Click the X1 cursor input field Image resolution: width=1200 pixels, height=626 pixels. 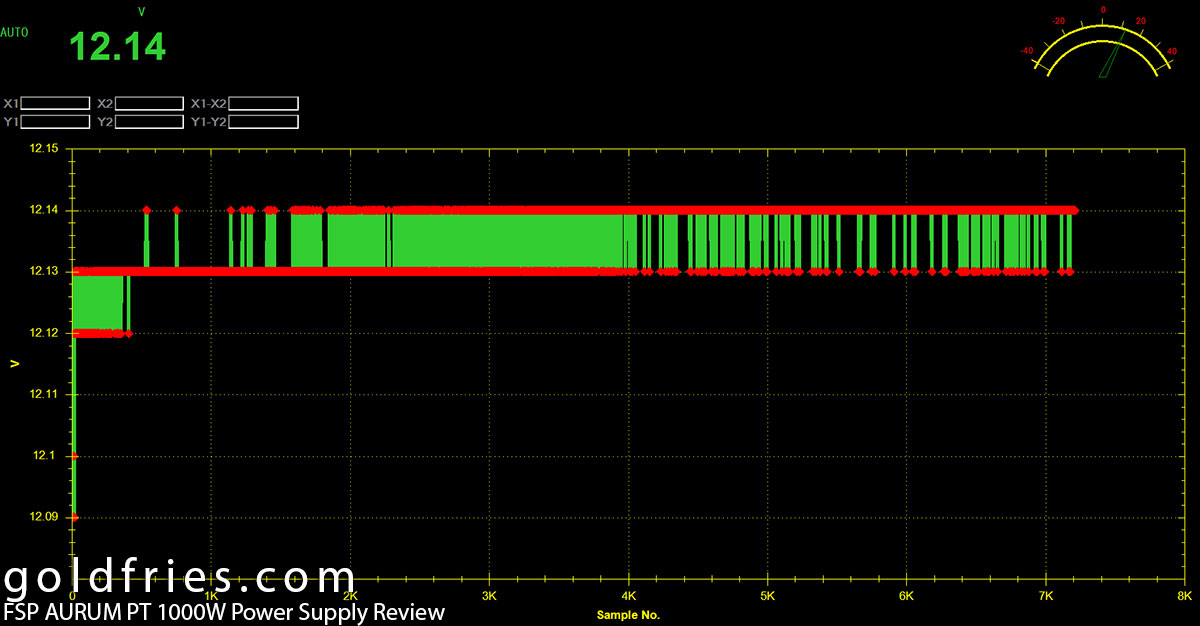(x=55, y=103)
